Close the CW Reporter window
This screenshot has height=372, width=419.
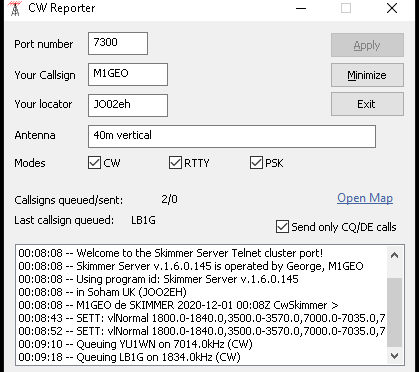tap(392, 8)
